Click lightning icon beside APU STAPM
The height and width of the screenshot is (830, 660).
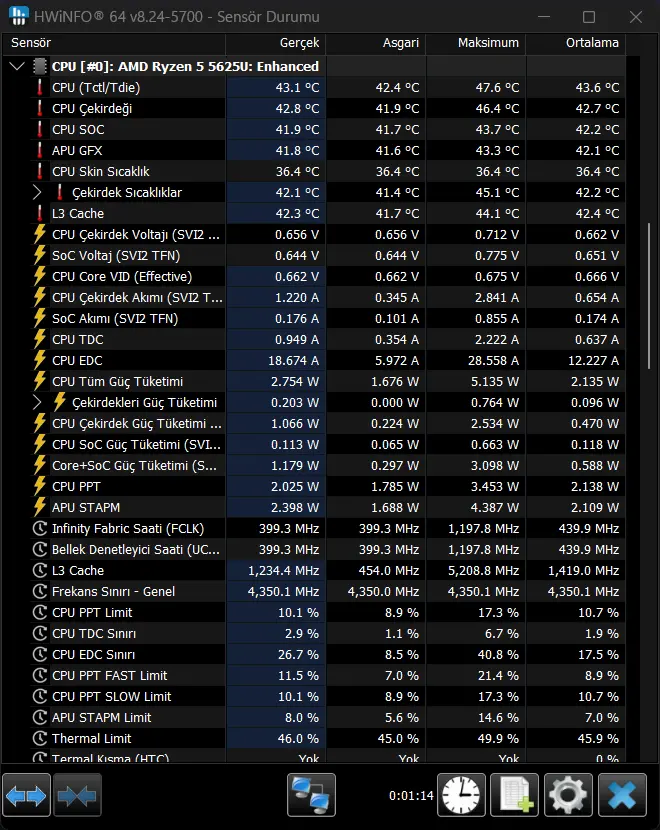pyautogui.click(x=40, y=507)
